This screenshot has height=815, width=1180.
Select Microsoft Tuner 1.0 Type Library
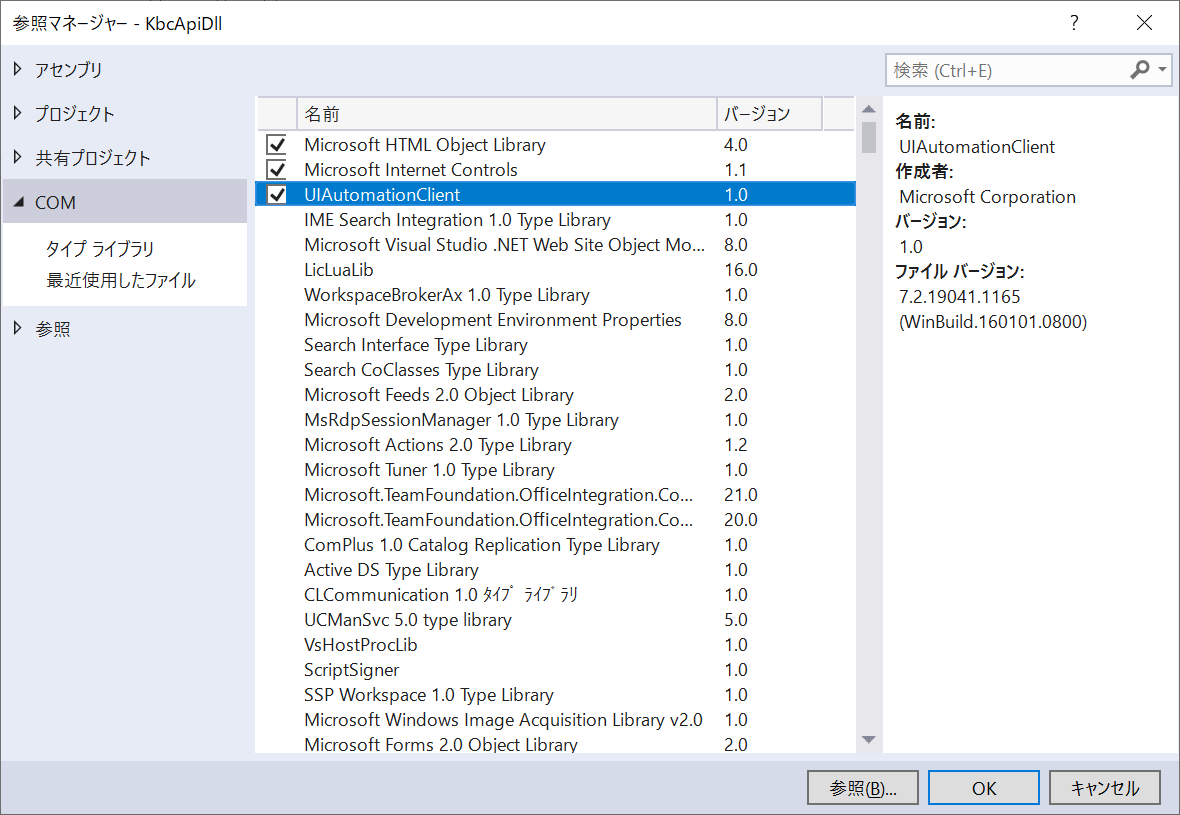[x=555, y=469]
